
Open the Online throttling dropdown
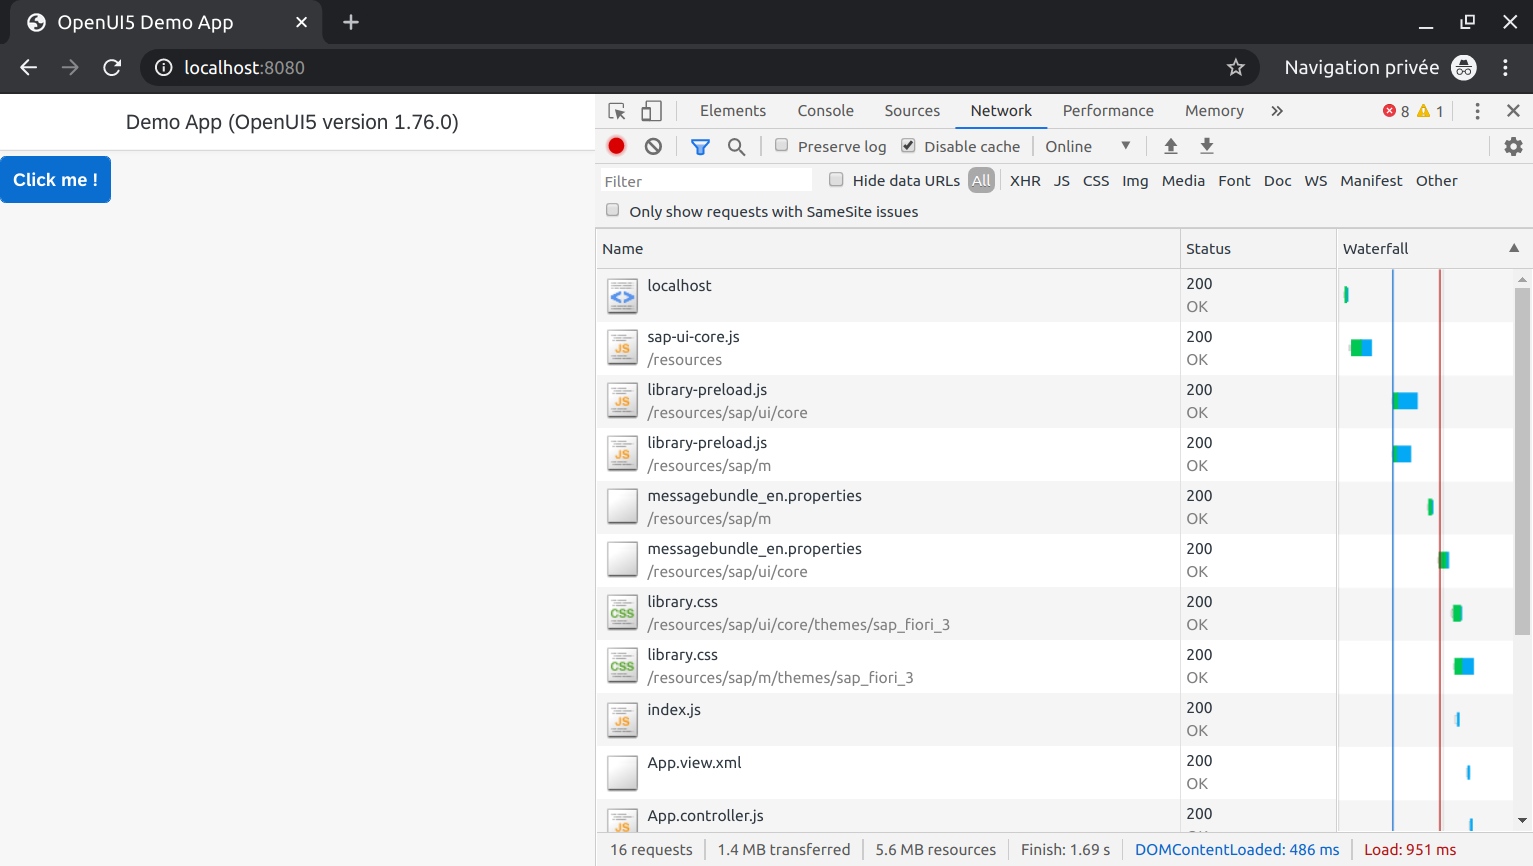[x=1088, y=146]
